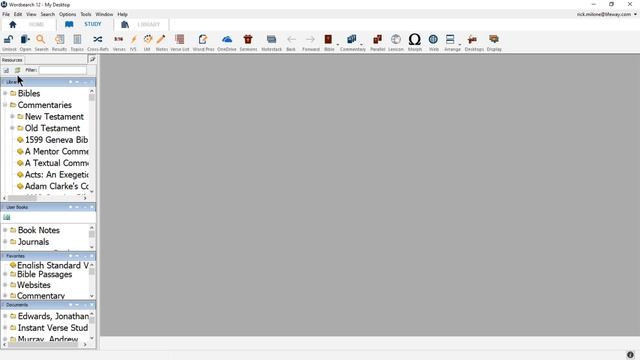Screen dimensions: 640x360
Task: Open the Word Processor icon
Action: tap(203, 40)
